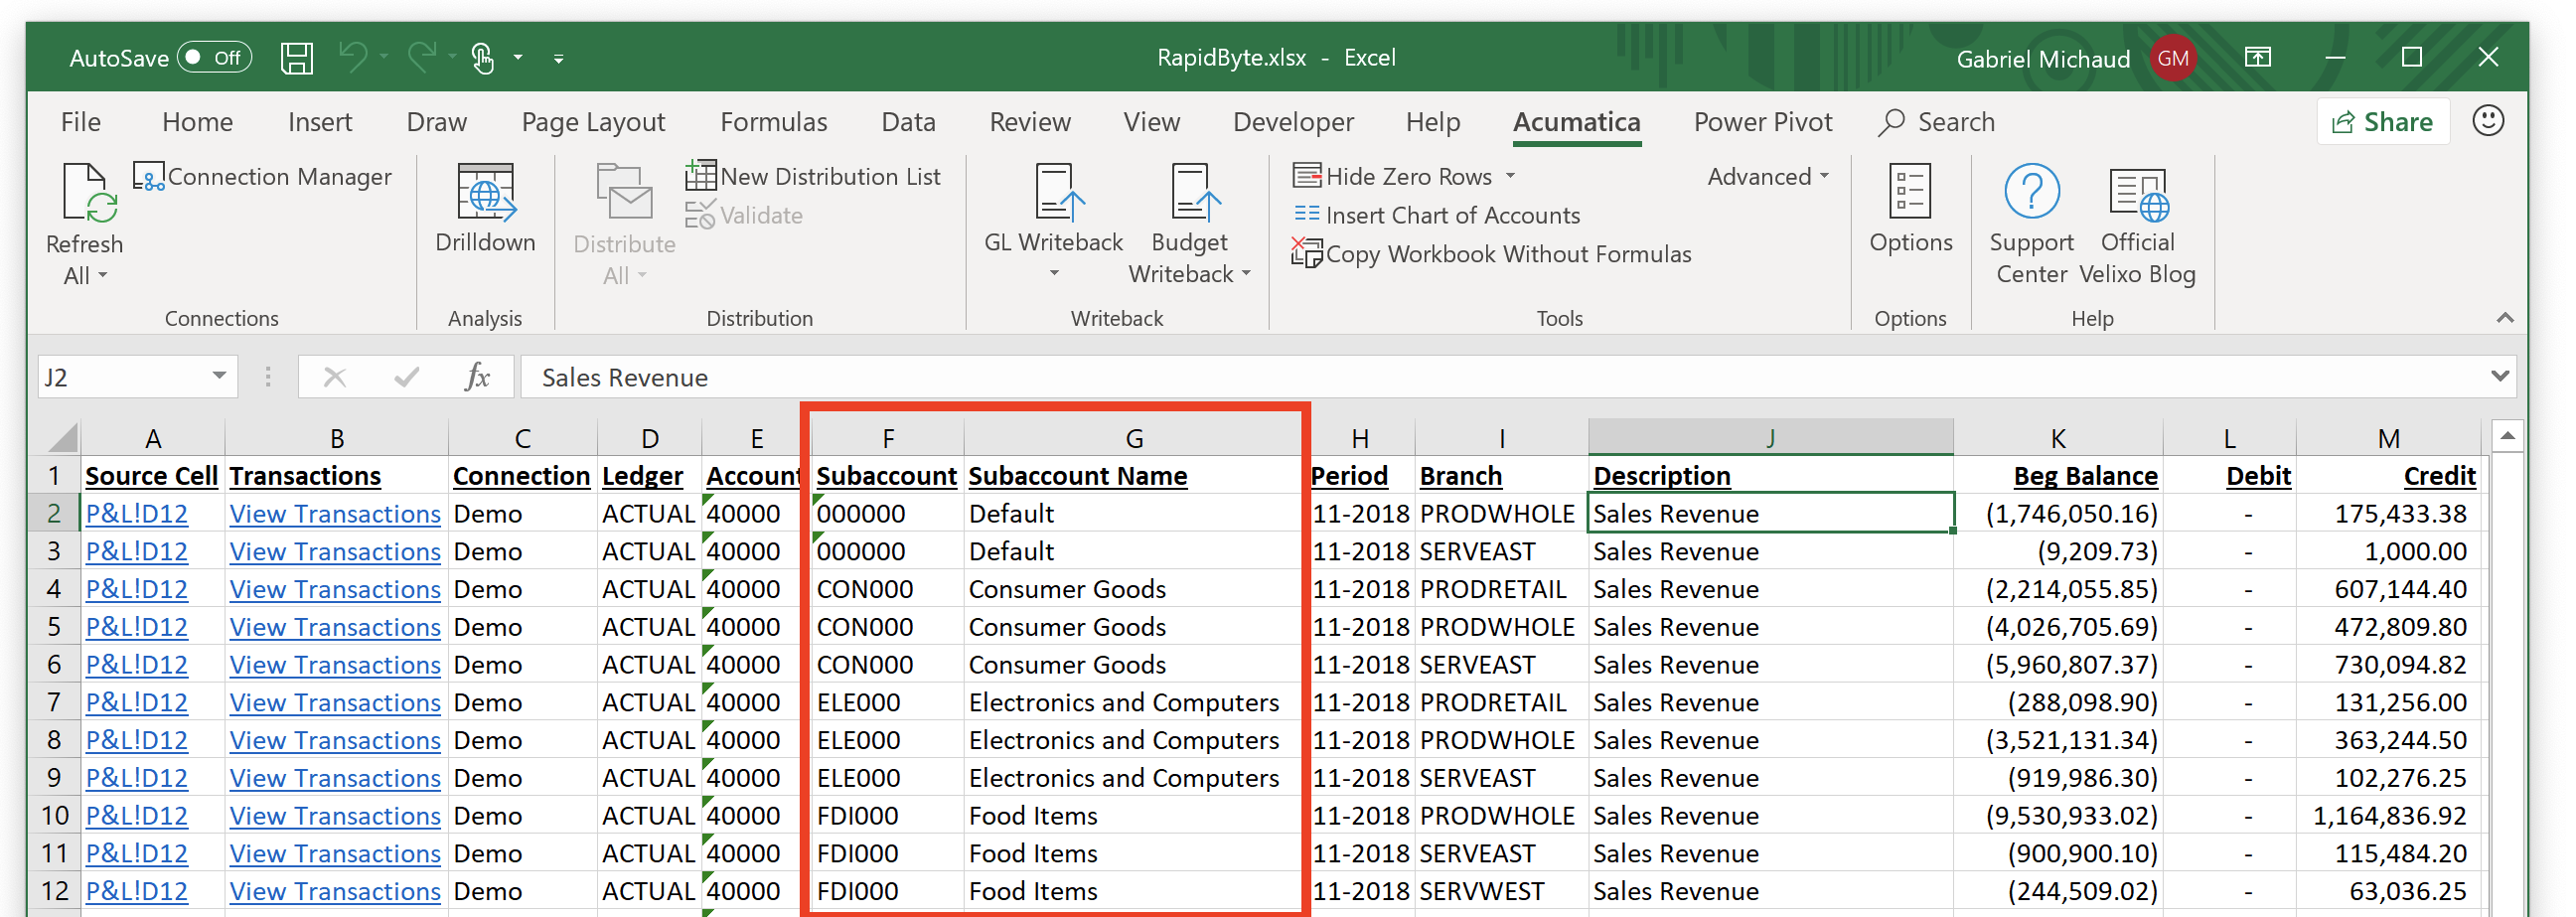2576x917 pixels.
Task: Click the Select All corner triangle
Action: pyautogui.click(x=62, y=438)
